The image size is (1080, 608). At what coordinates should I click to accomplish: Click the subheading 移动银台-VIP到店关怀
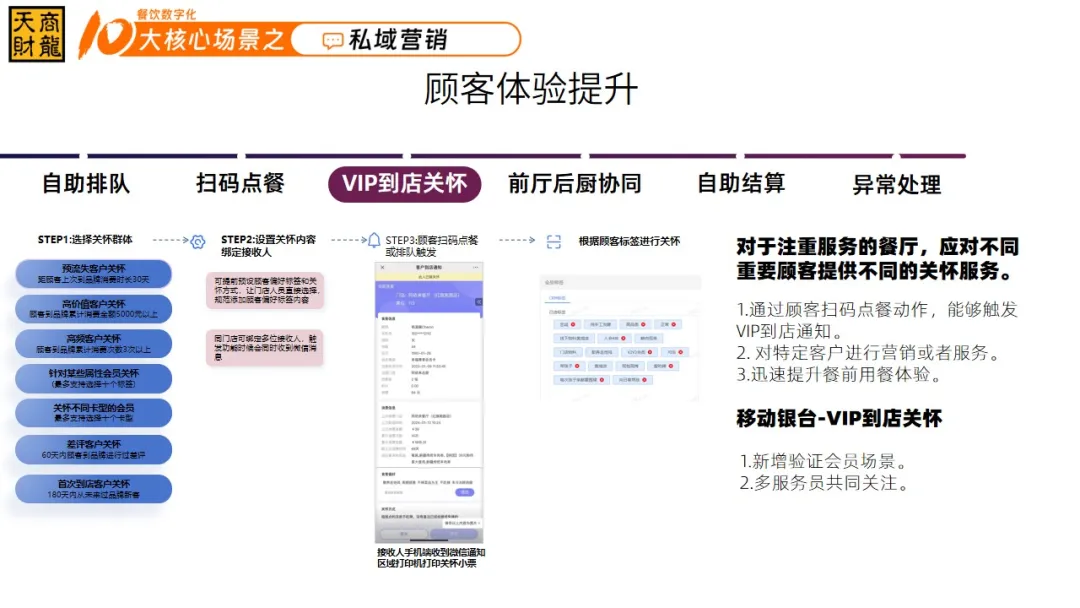pyautogui.click(x=839, y=419)
